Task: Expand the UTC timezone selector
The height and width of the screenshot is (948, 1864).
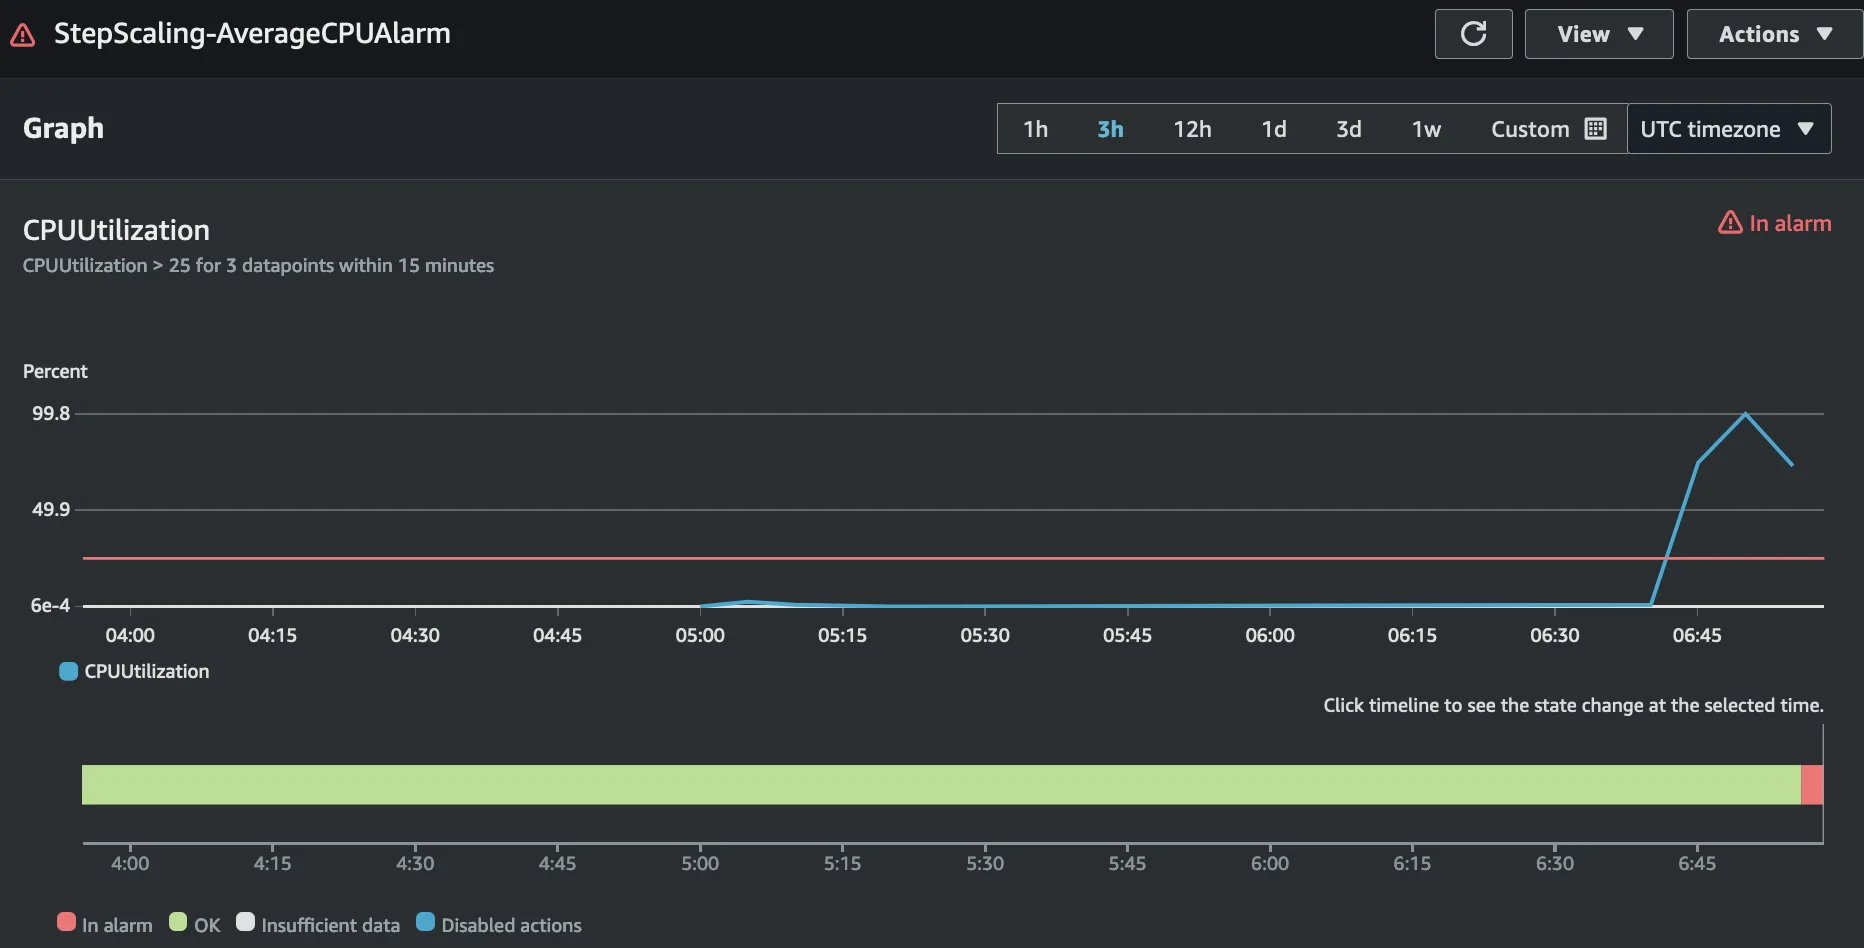Action: (x=1729, y=129)
